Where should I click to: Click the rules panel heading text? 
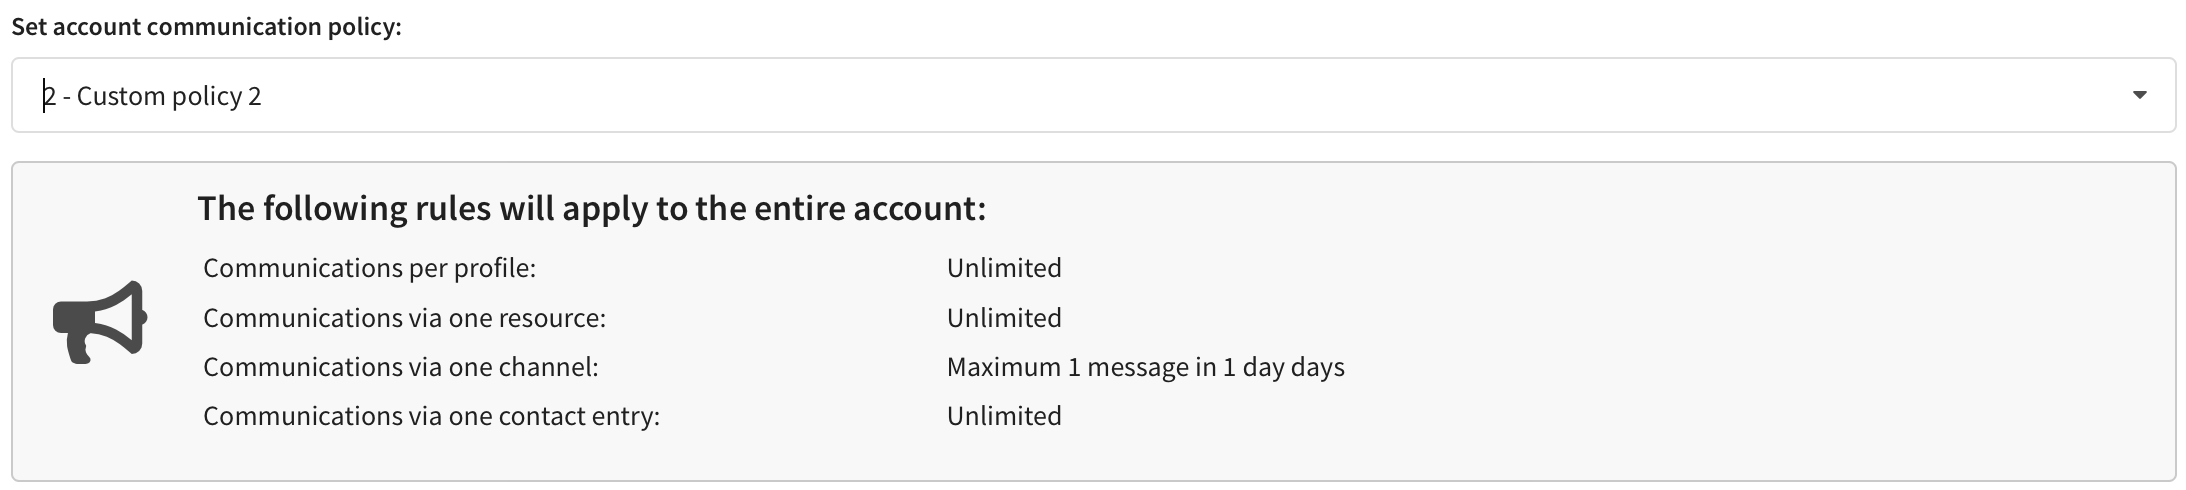coord(591,208)
